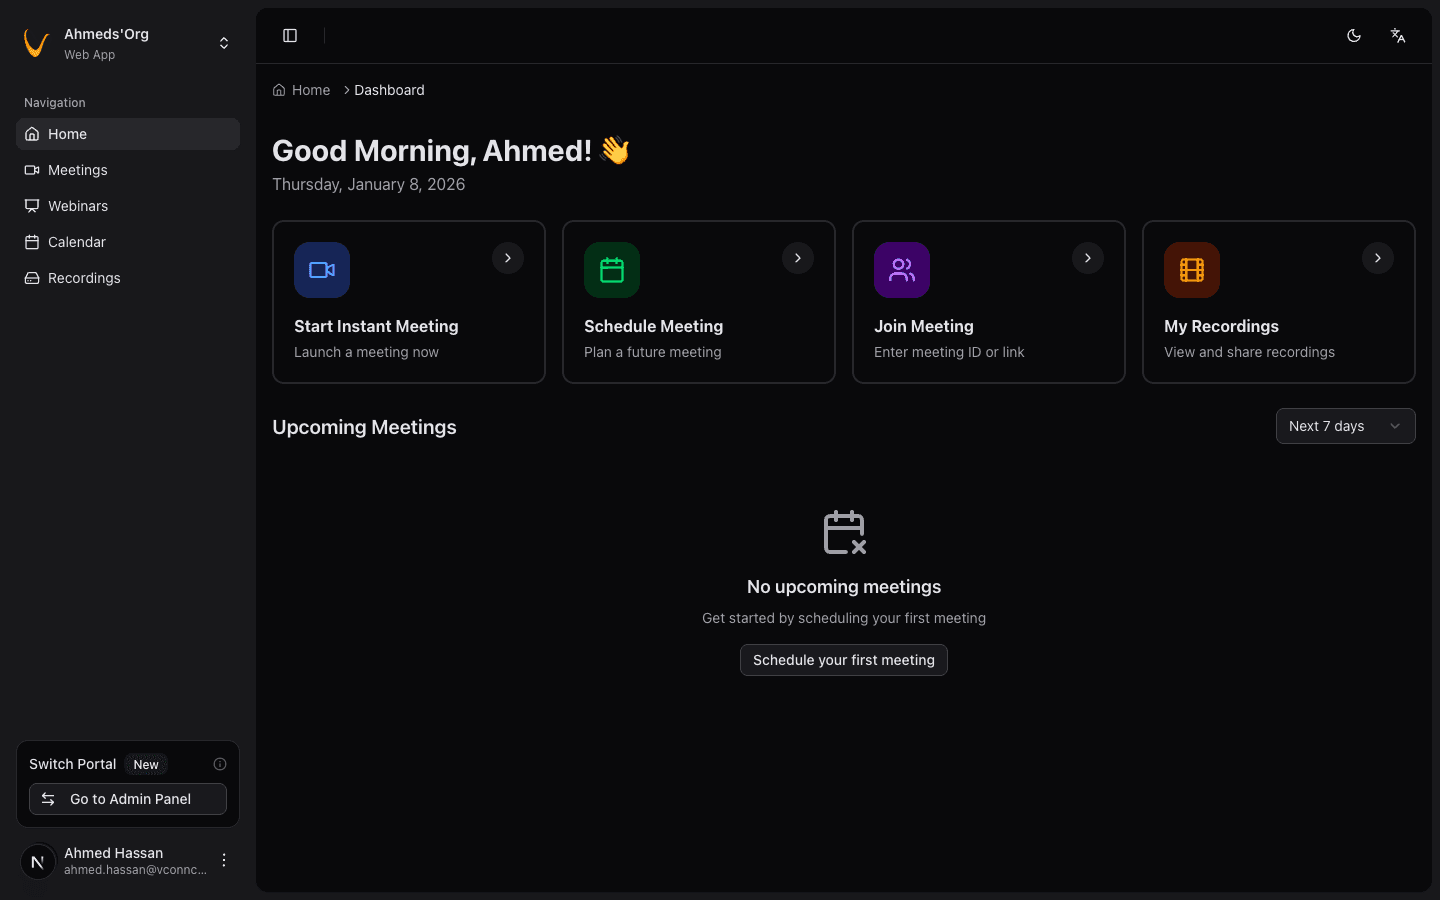Select Home in the navigation sidebar
Screen dimensions: 1440x900
(x=128, y=134)
